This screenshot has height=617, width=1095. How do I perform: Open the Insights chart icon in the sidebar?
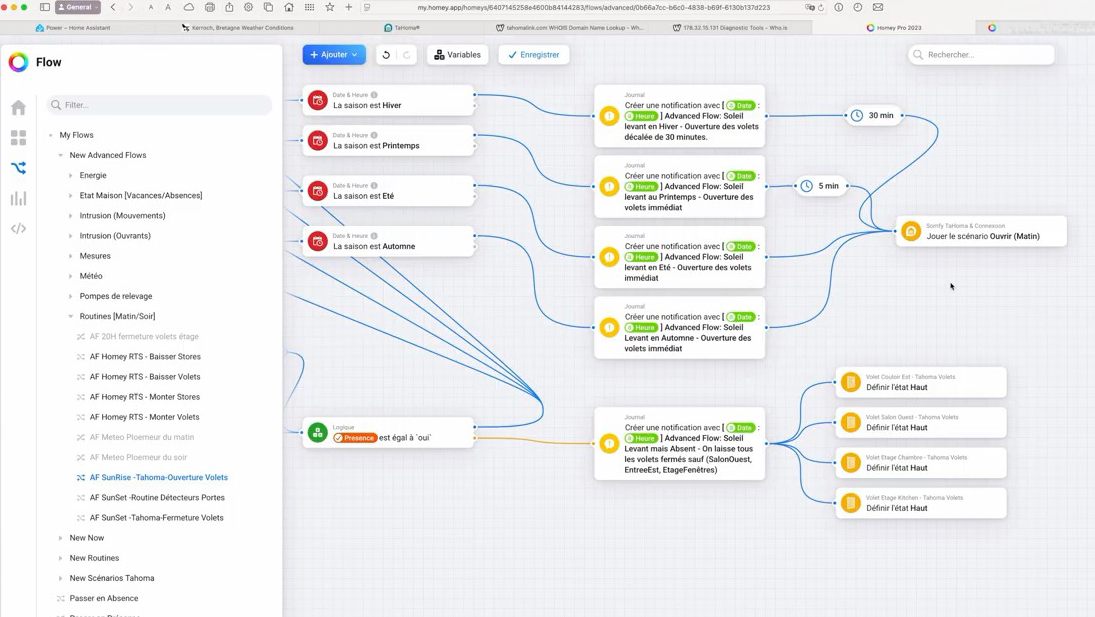tap(18, 198)
